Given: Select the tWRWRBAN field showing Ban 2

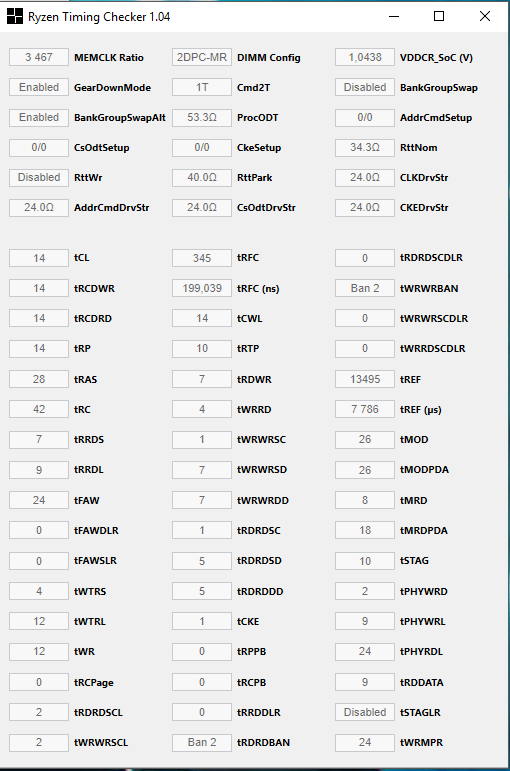Looking at the screenshot, I should 365,288.
